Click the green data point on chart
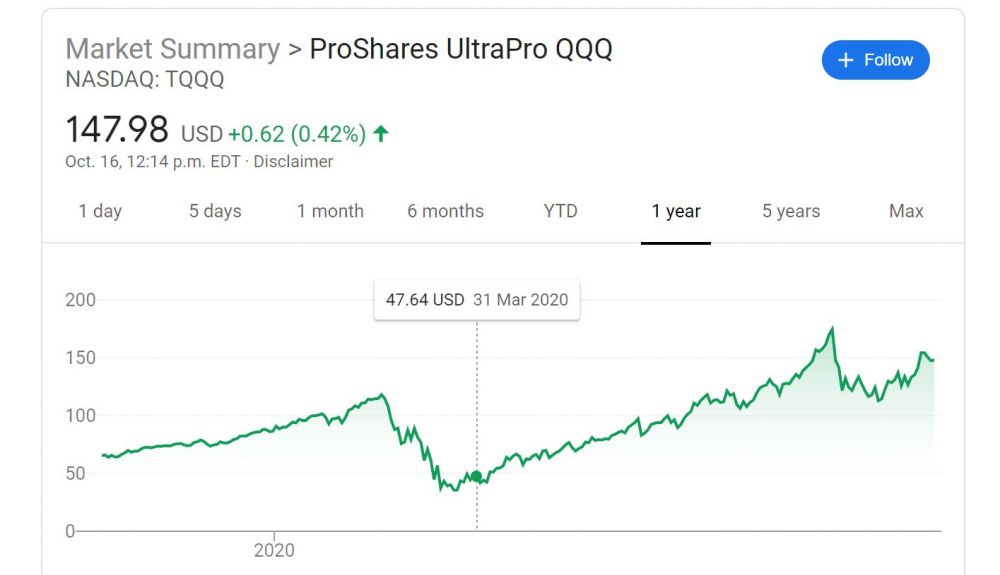 click(x=477, y=477)
